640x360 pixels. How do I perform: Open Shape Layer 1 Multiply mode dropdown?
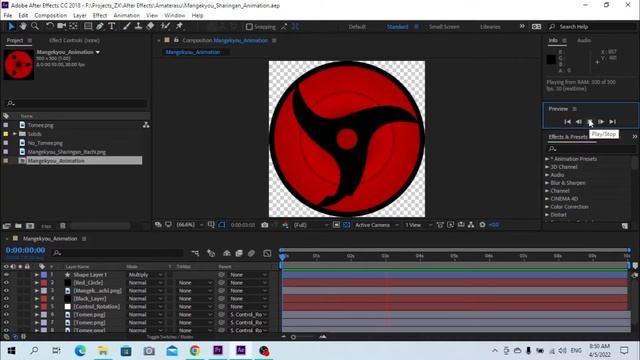[x=145, y=275]
